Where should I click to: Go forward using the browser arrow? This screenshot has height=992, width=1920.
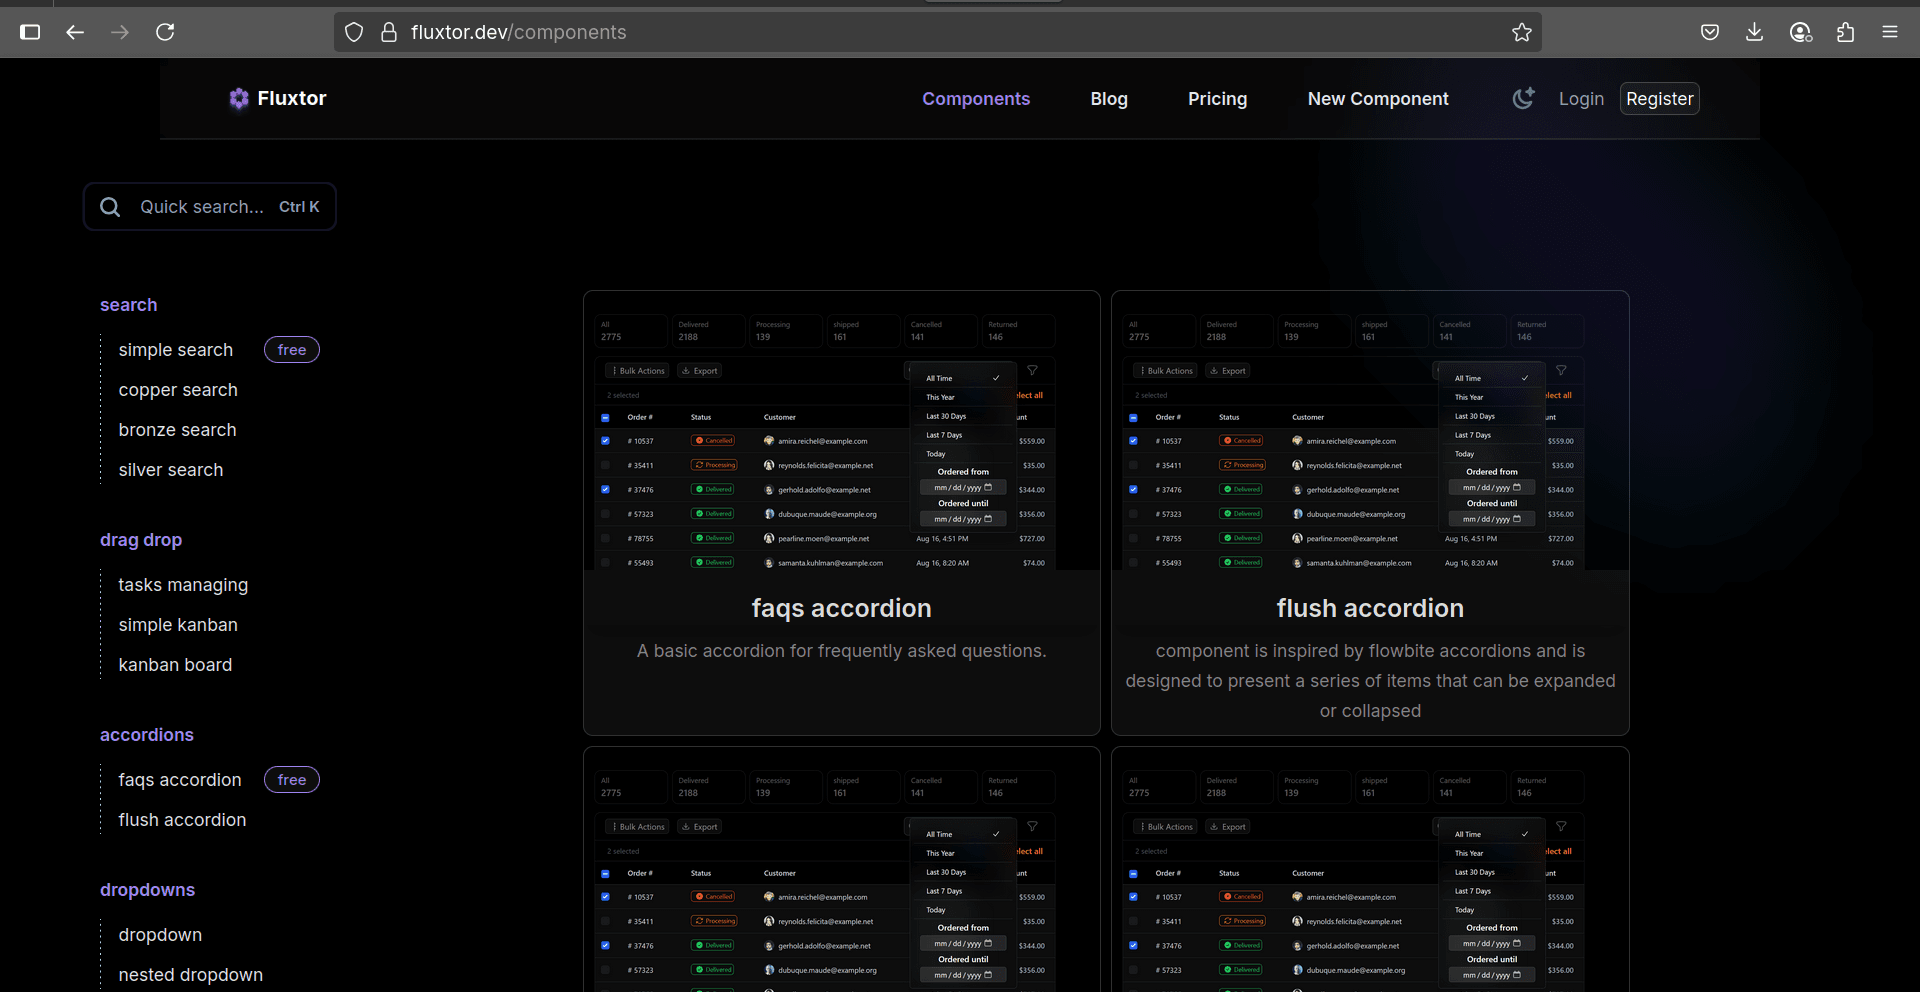[120, 32]
